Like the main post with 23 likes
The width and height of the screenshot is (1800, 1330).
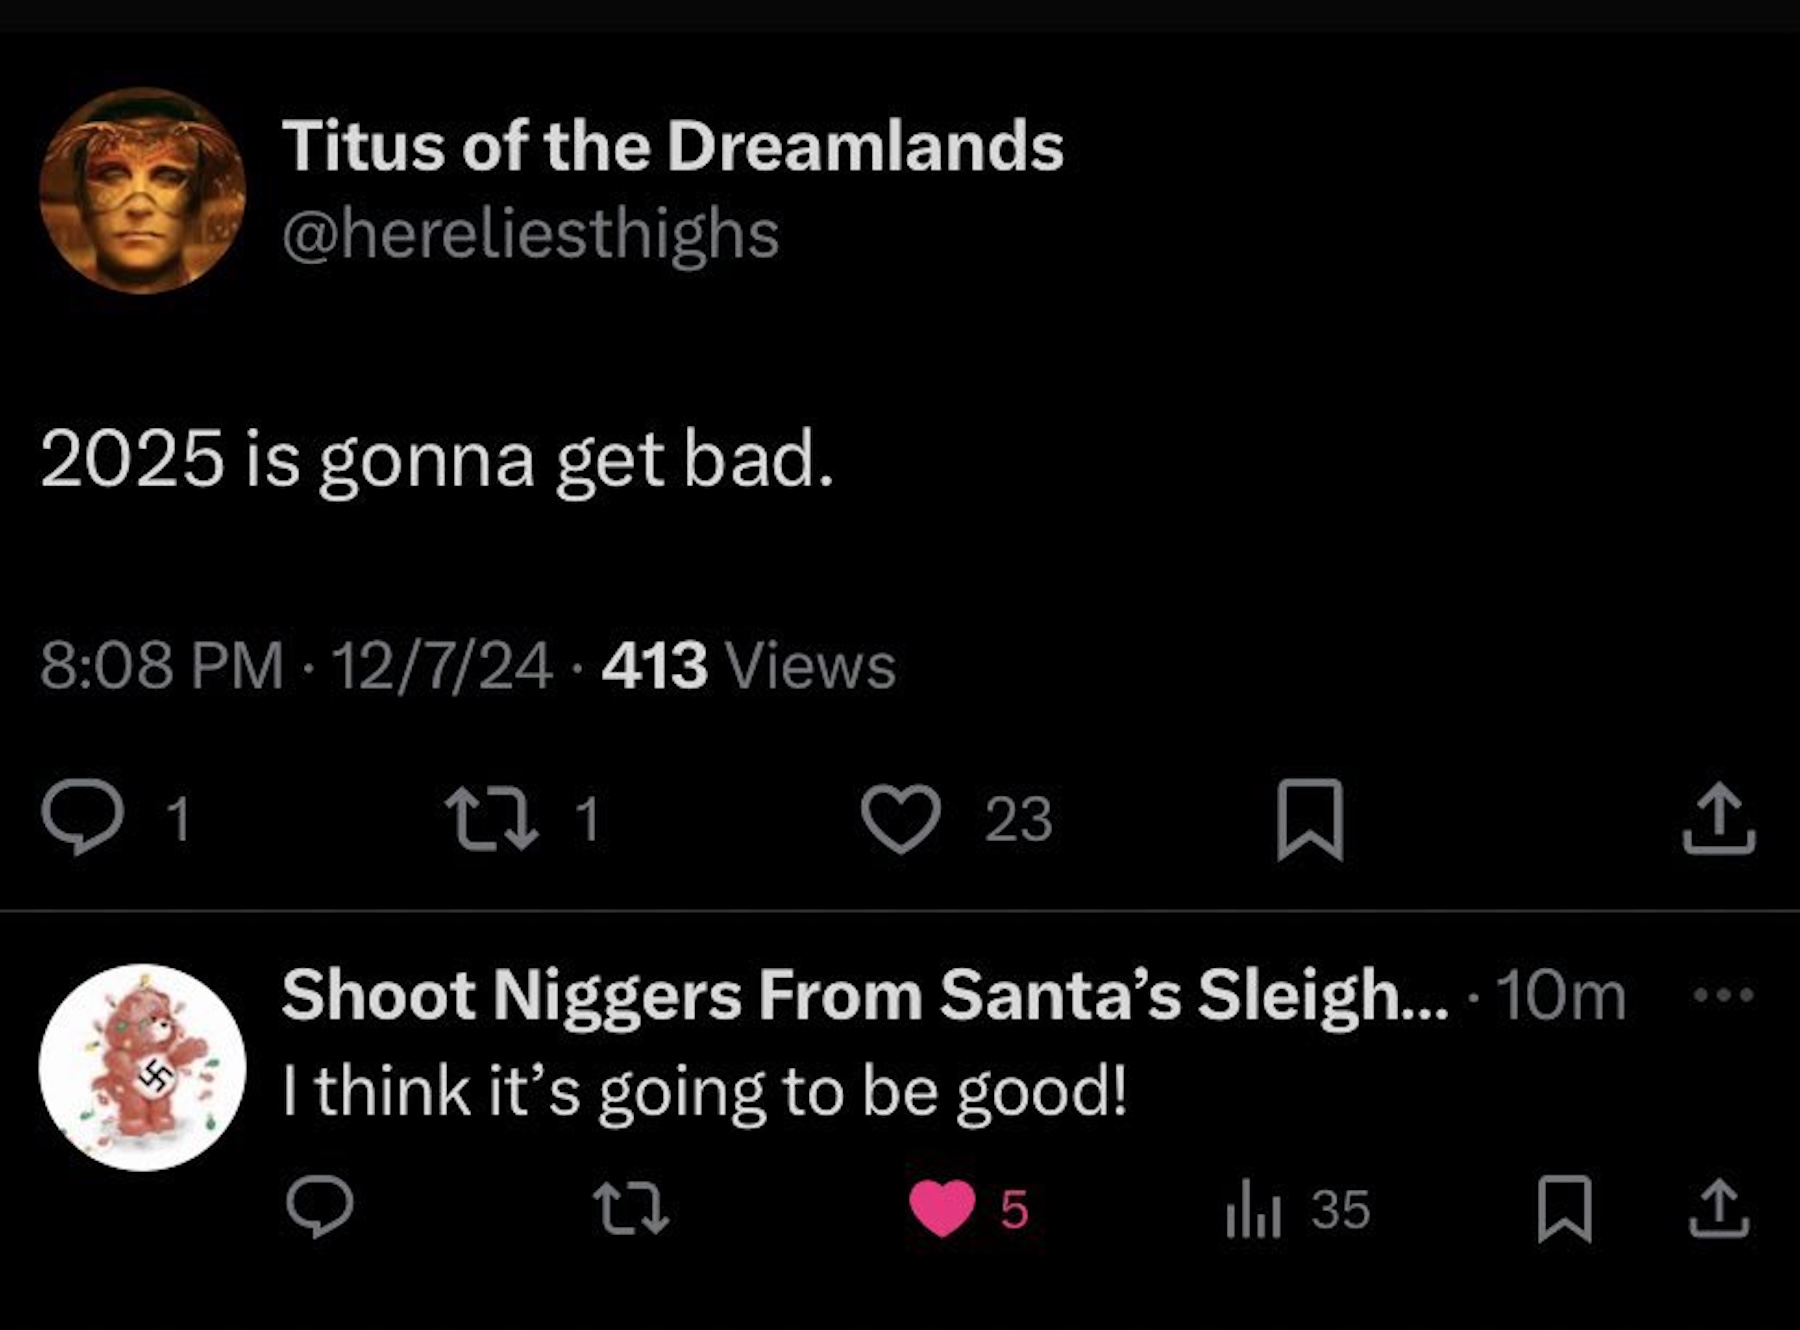point(900,818)
